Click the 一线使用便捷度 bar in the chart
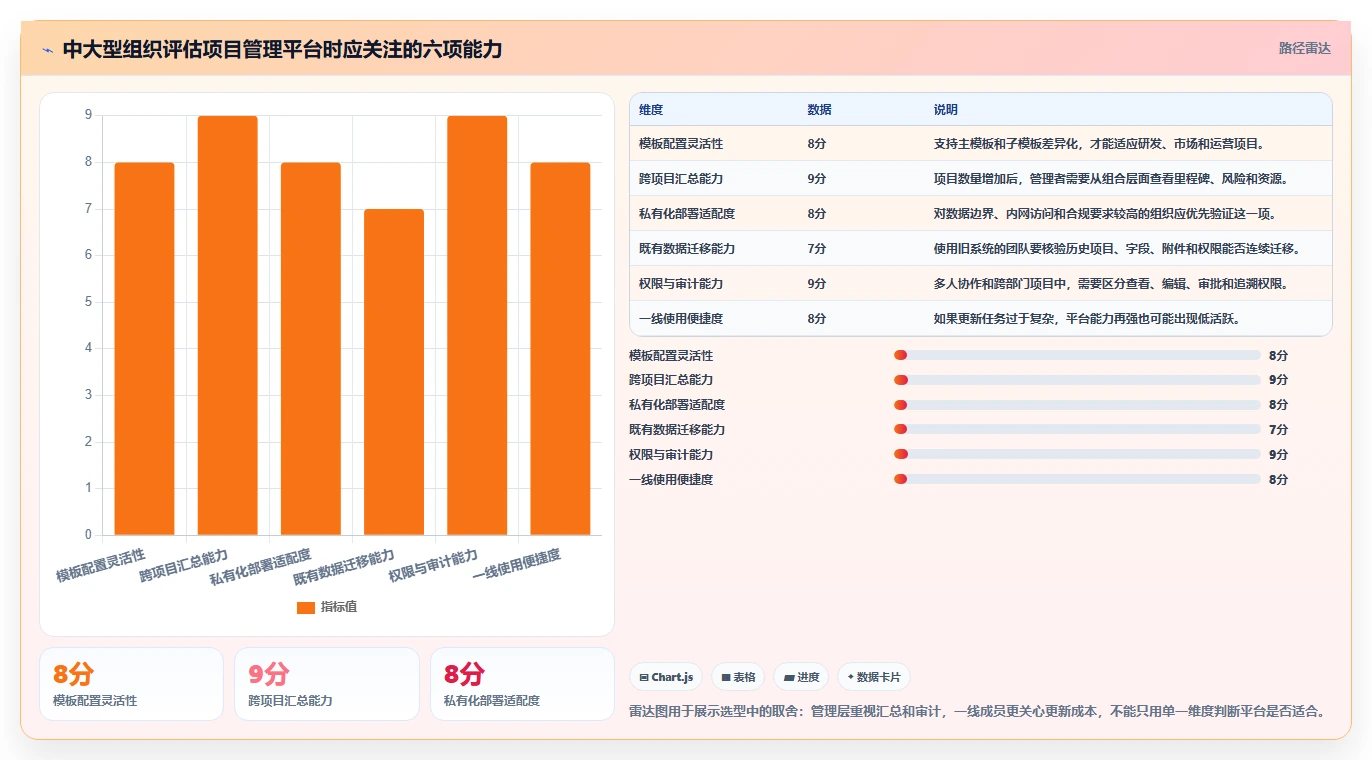1372x760 pixels. [x=560, y=348]
